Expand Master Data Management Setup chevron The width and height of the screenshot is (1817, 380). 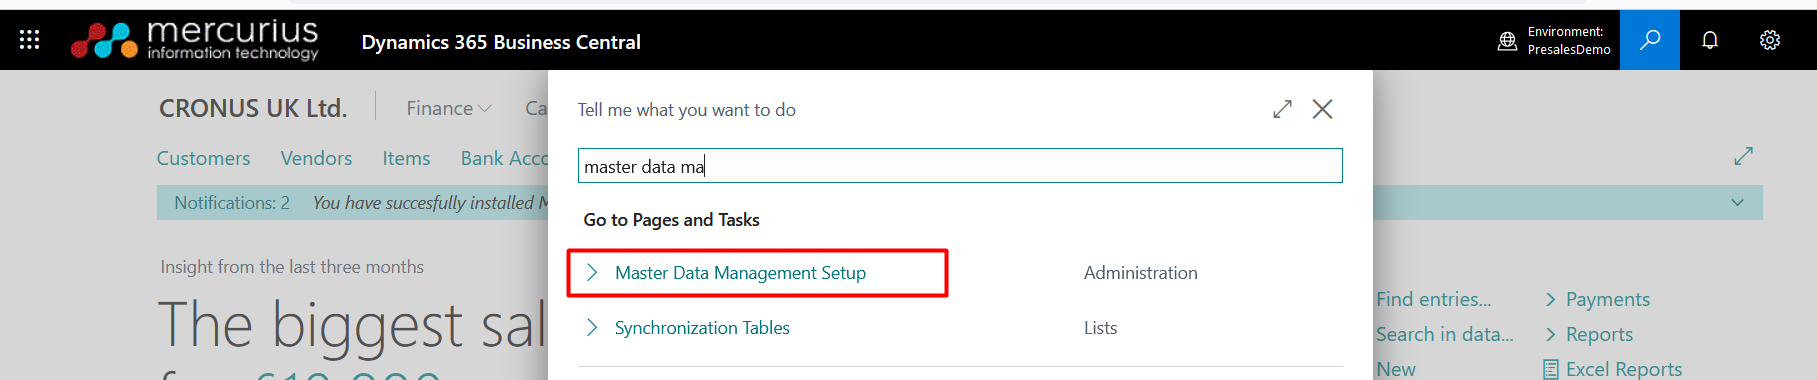(592, 273)
